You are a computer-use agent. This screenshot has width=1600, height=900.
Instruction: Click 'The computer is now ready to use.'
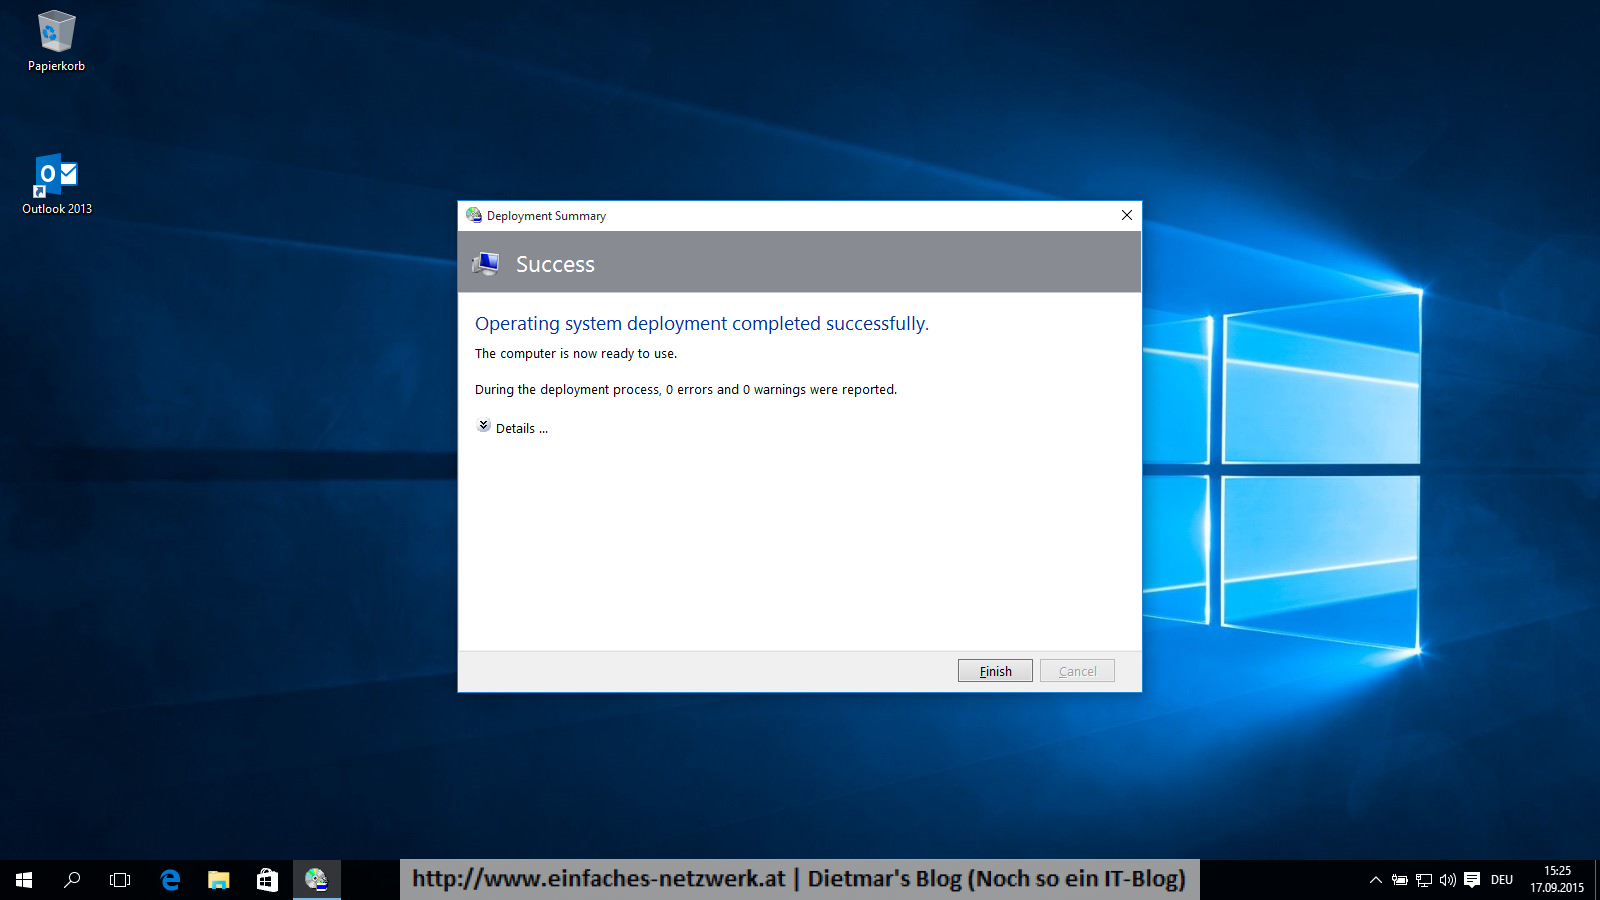[x=576, y=354]
